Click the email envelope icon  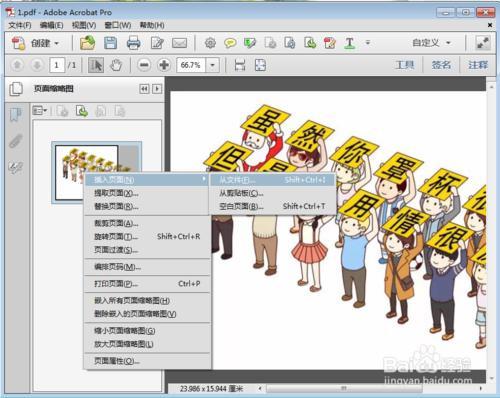(179, 43)
